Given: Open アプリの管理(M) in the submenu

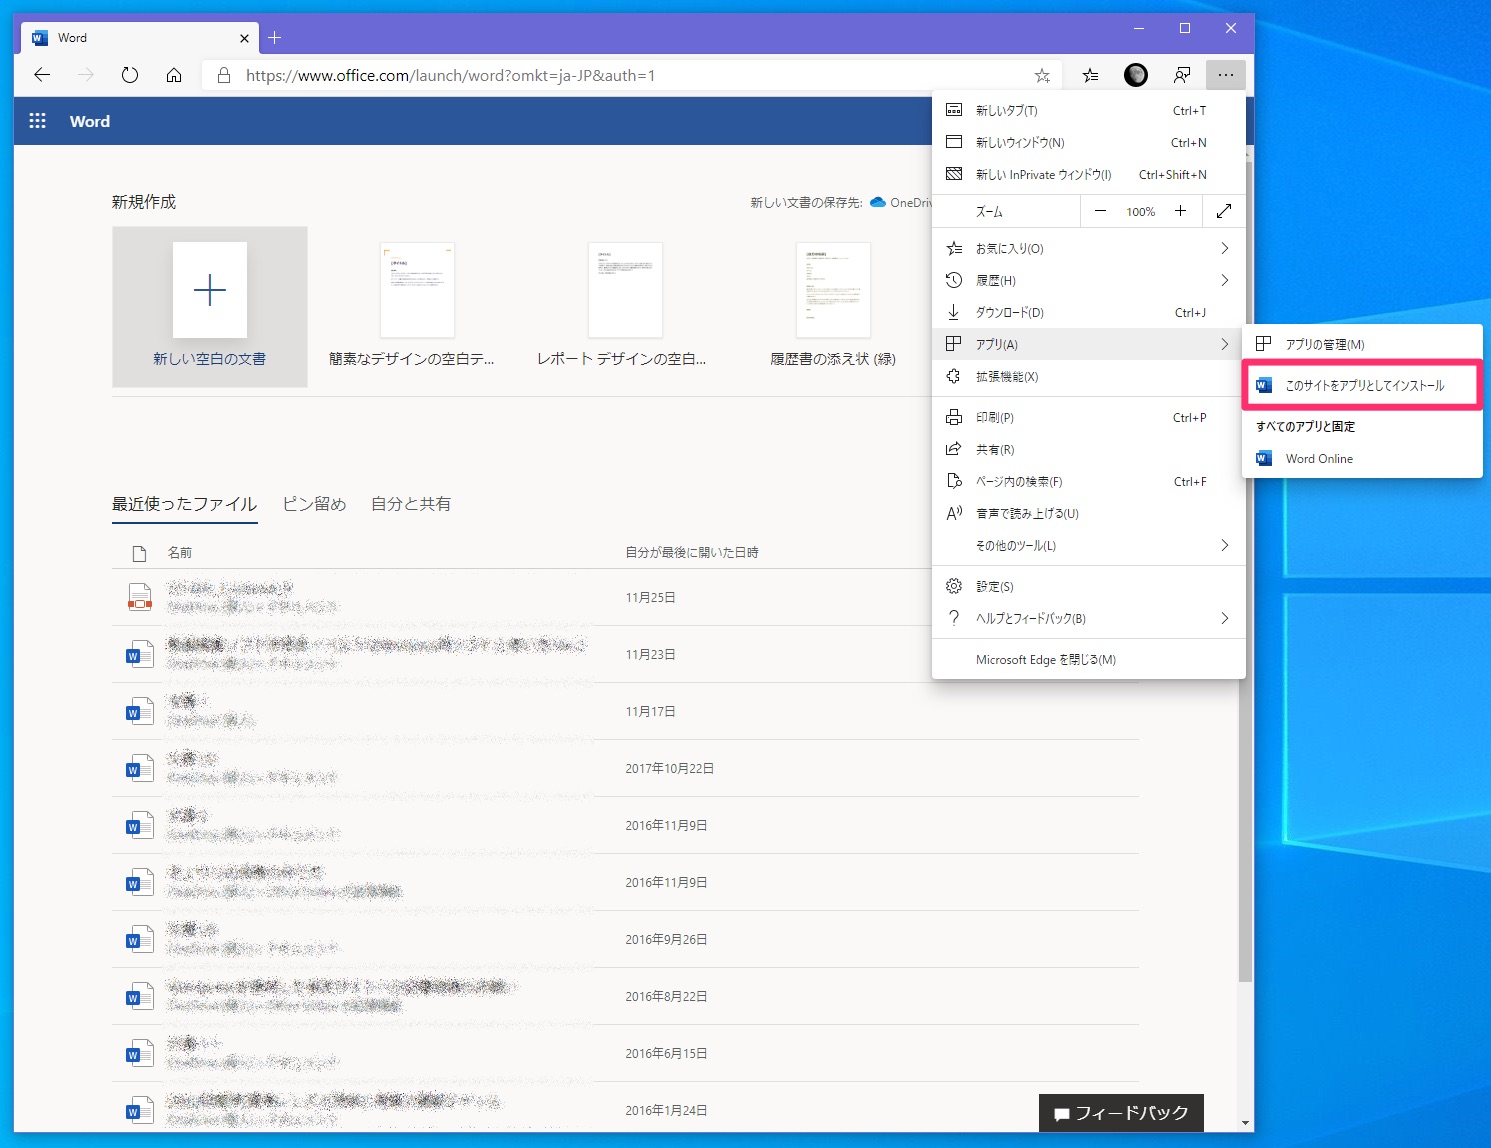Looking at the screenshot, I should pos(1362,344).
